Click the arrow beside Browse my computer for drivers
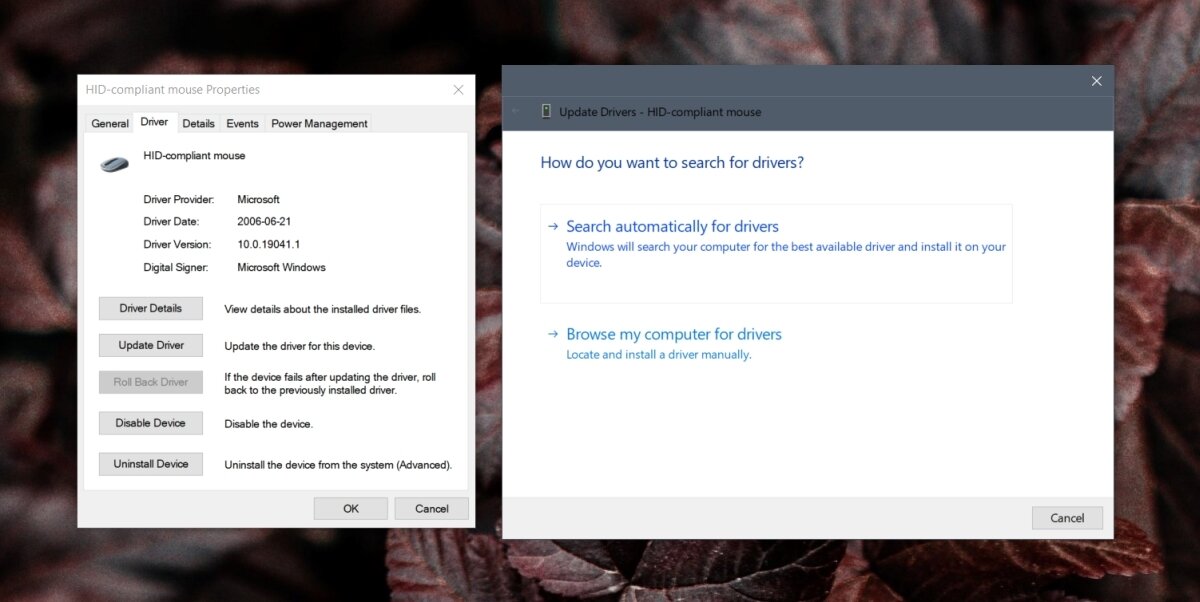 pos(553,334)
